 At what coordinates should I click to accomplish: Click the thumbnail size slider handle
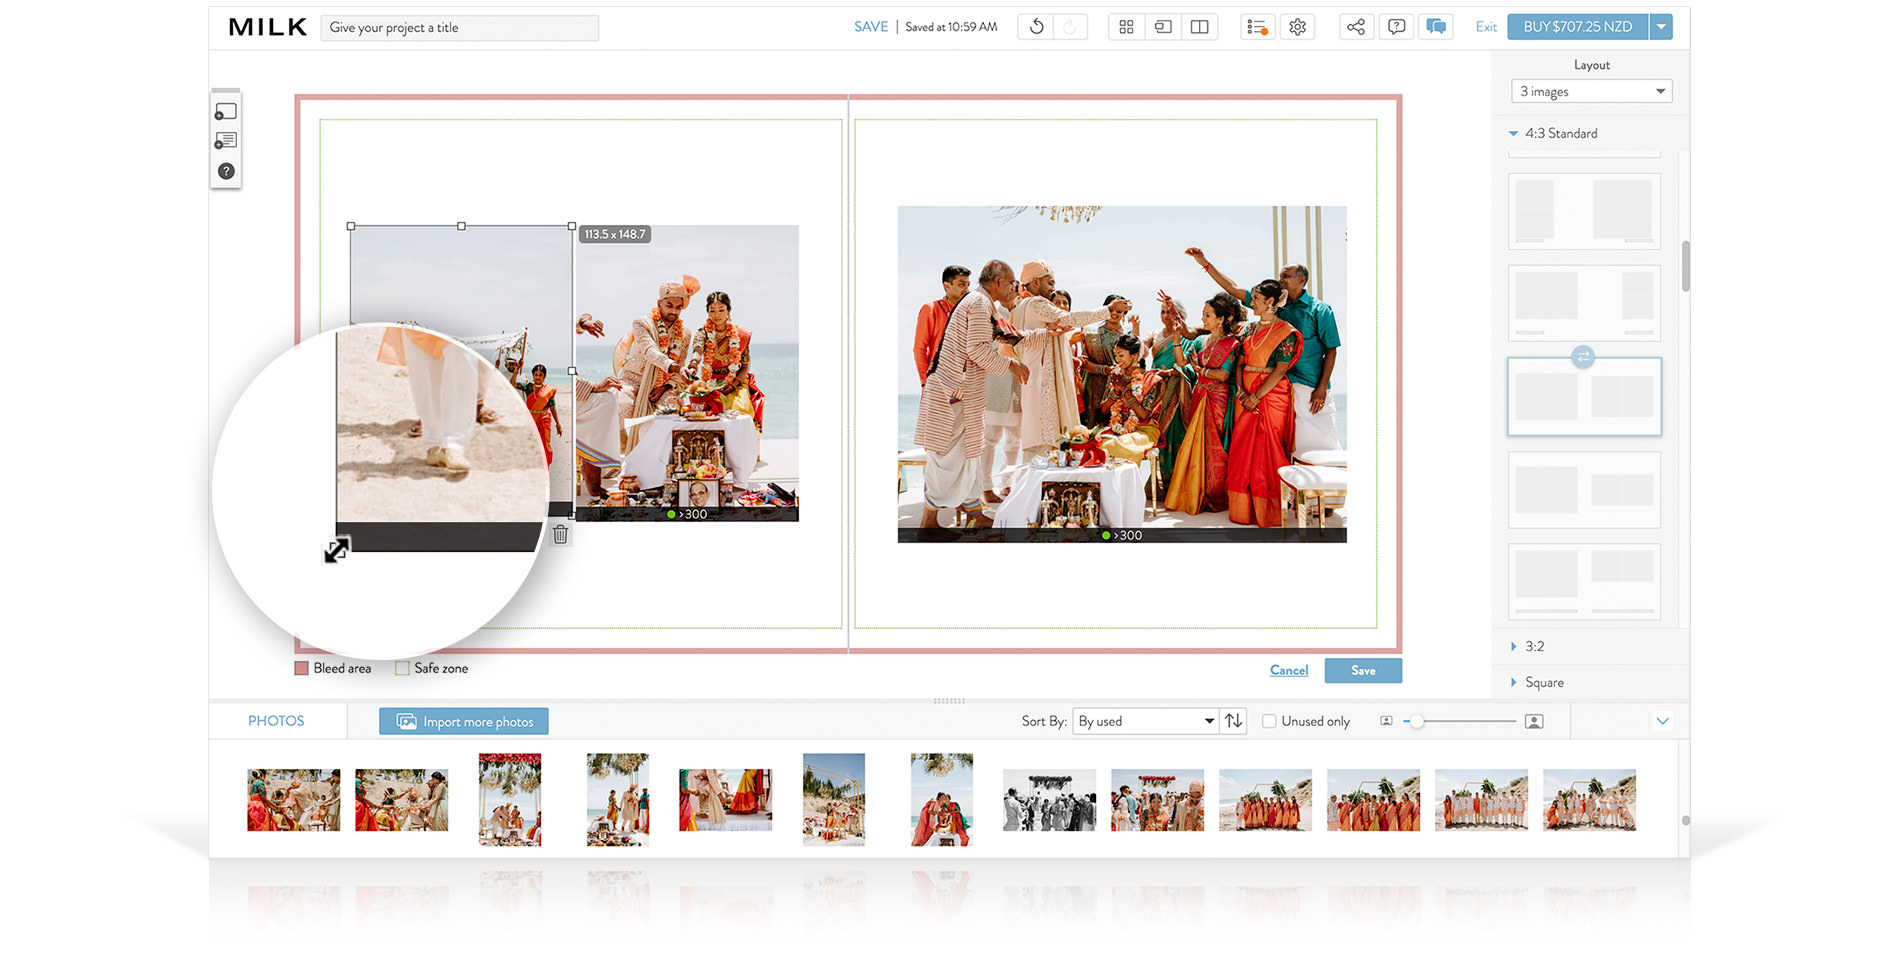click(x=1416, y=721)
